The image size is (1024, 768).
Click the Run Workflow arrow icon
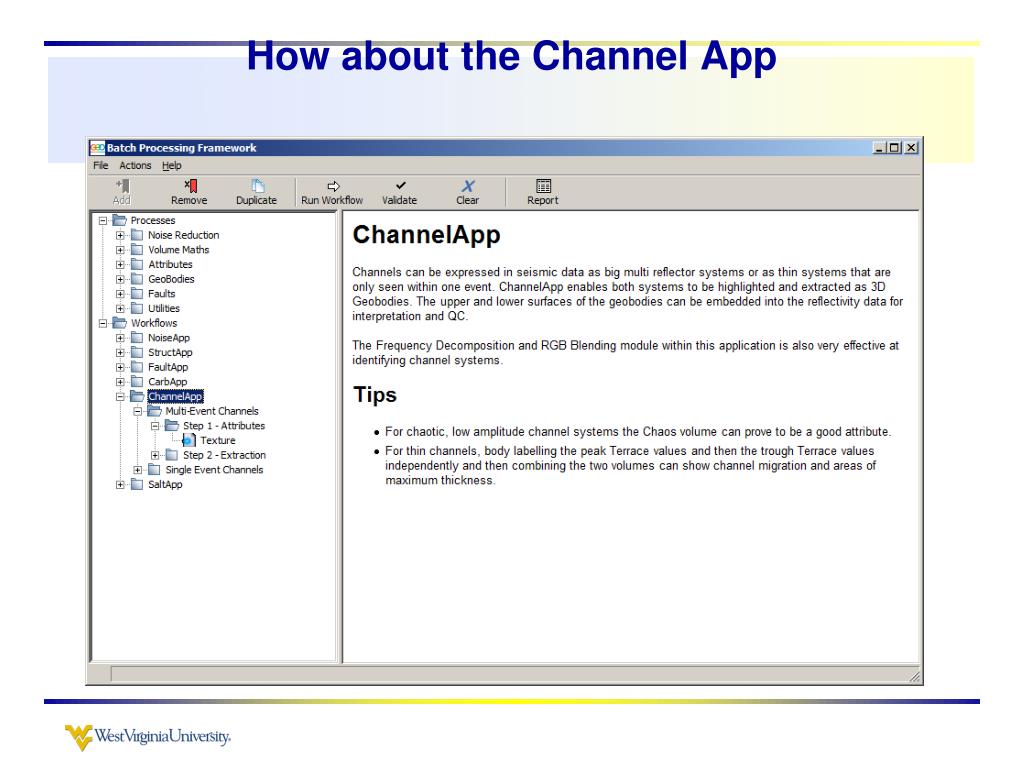(x=333, y=186)
